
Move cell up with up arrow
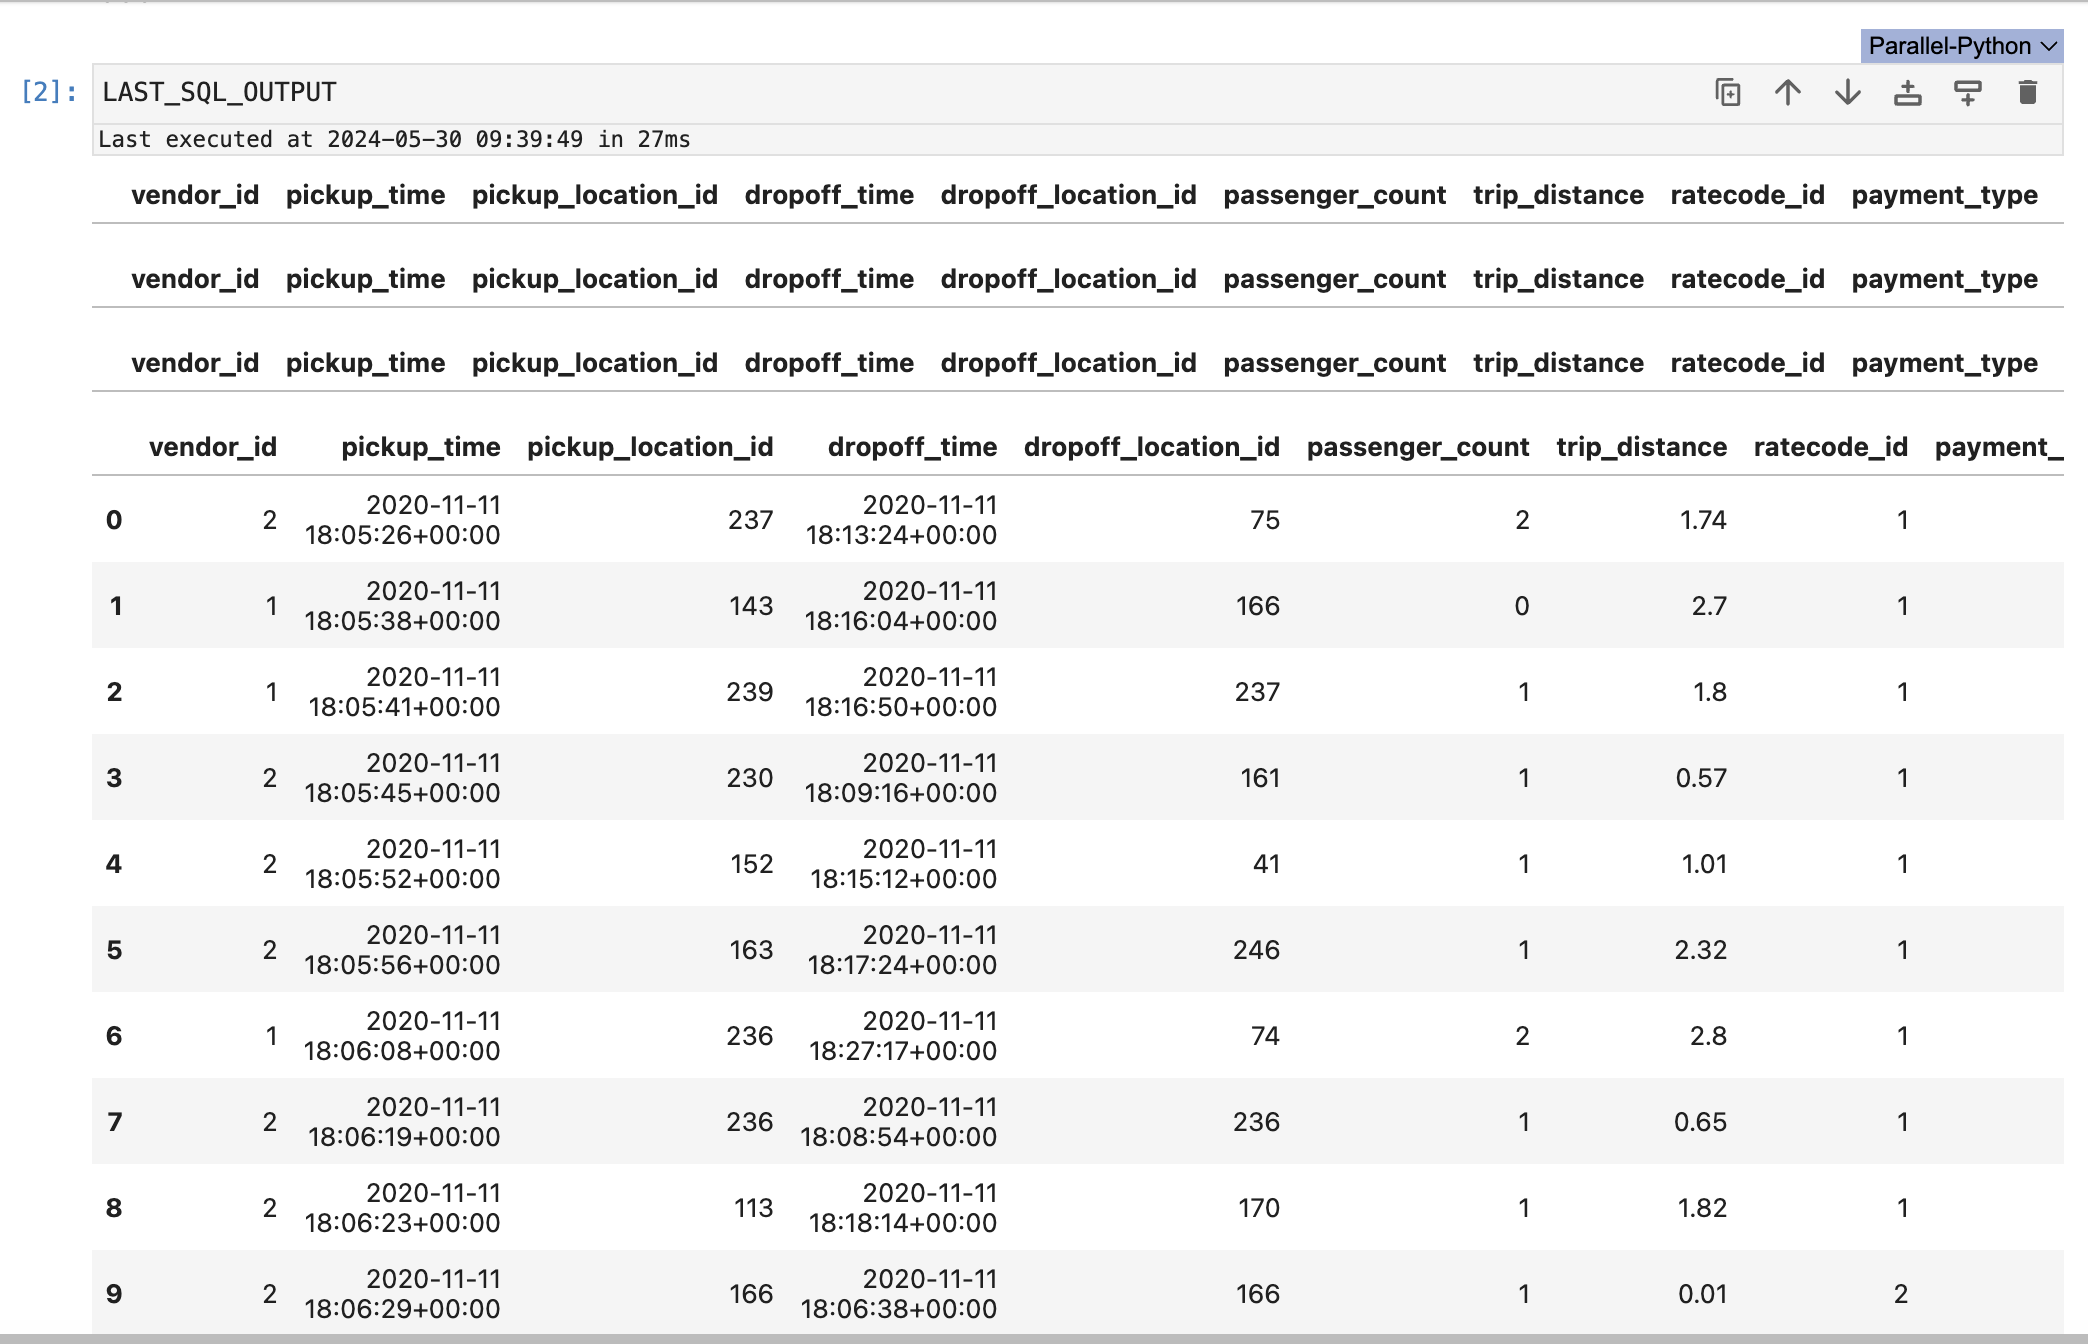coord(1788,93)
